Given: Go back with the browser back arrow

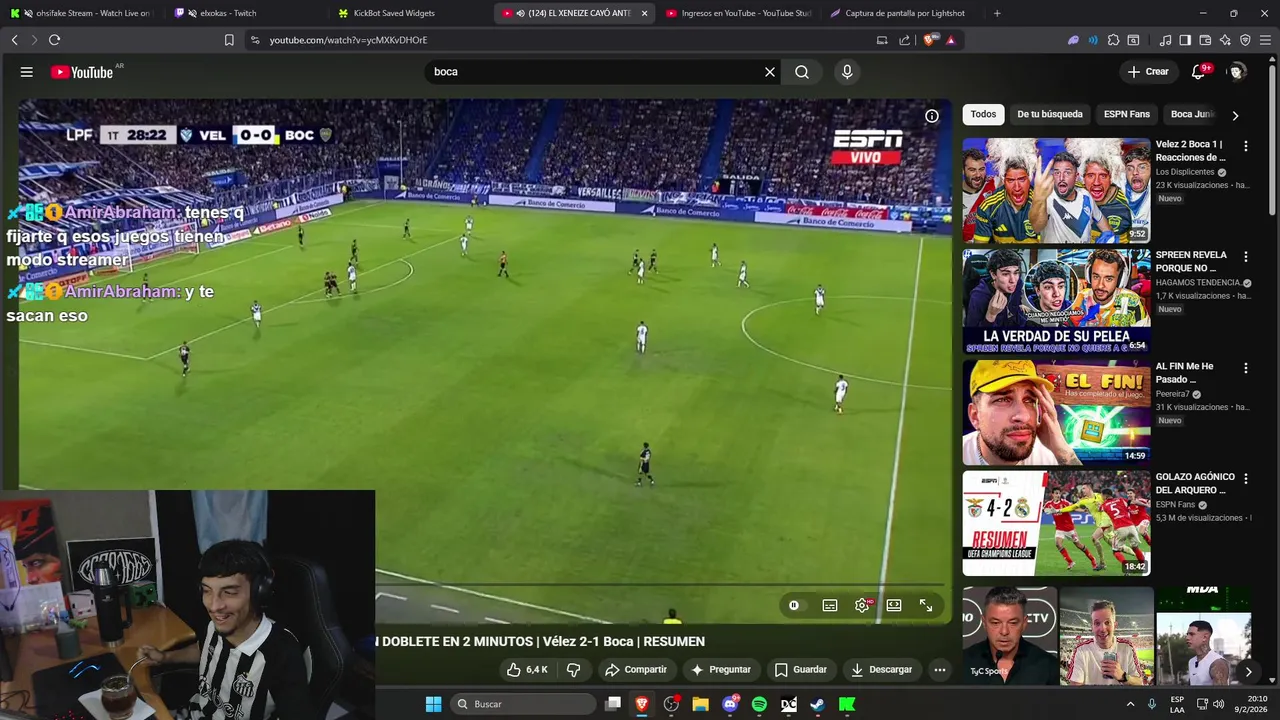Looking at the screenshot, I should click(14, 40).
